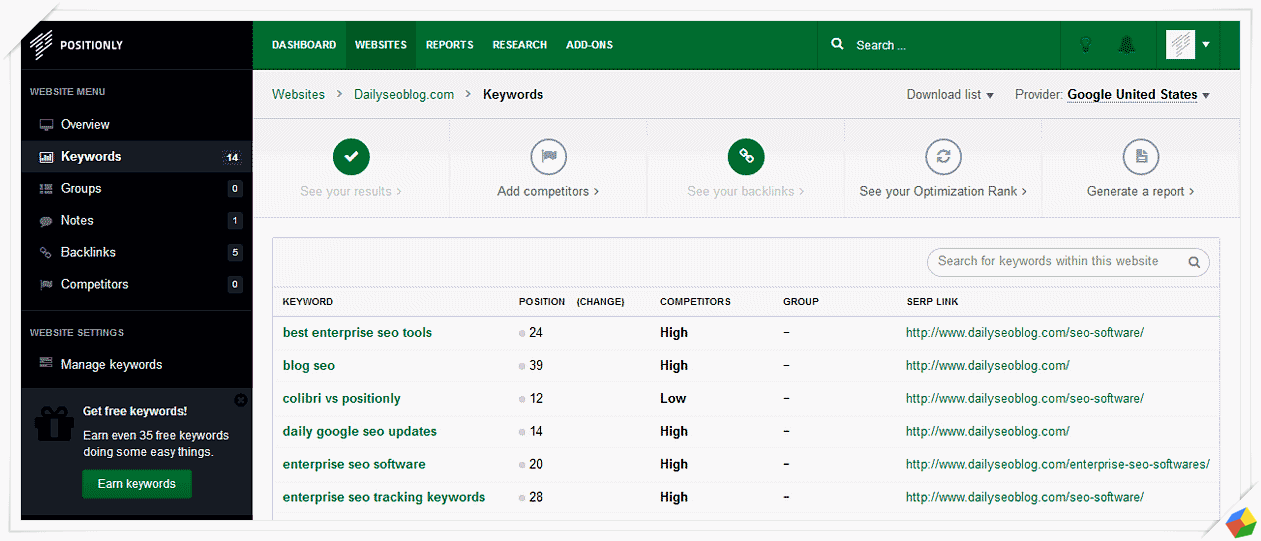Click the Optimization Rank refresh icon

coord(942,156)
